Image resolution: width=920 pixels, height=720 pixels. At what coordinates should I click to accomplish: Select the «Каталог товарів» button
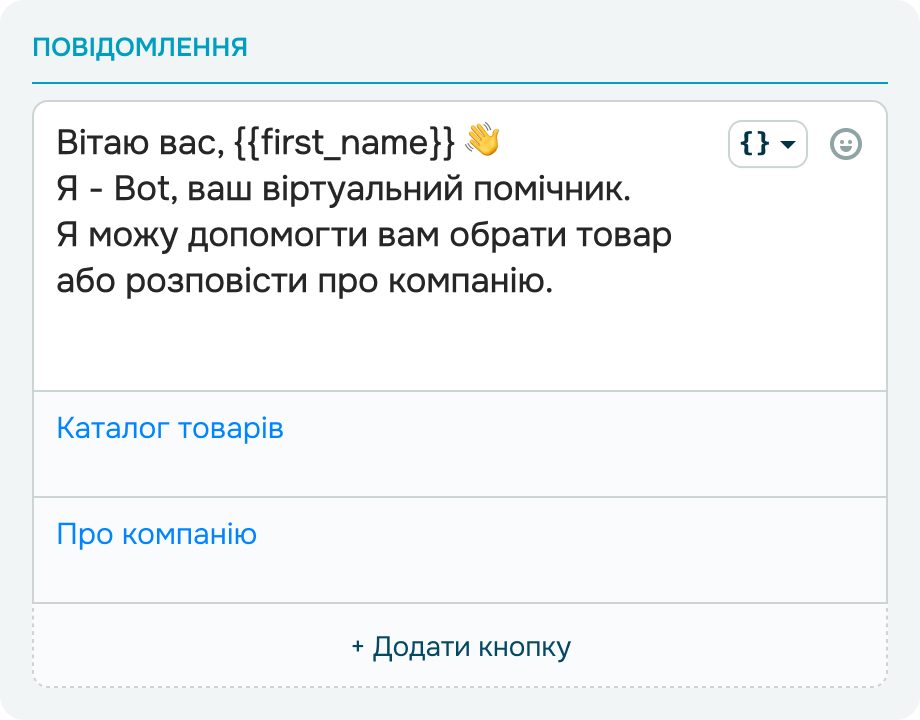(170, 429)
